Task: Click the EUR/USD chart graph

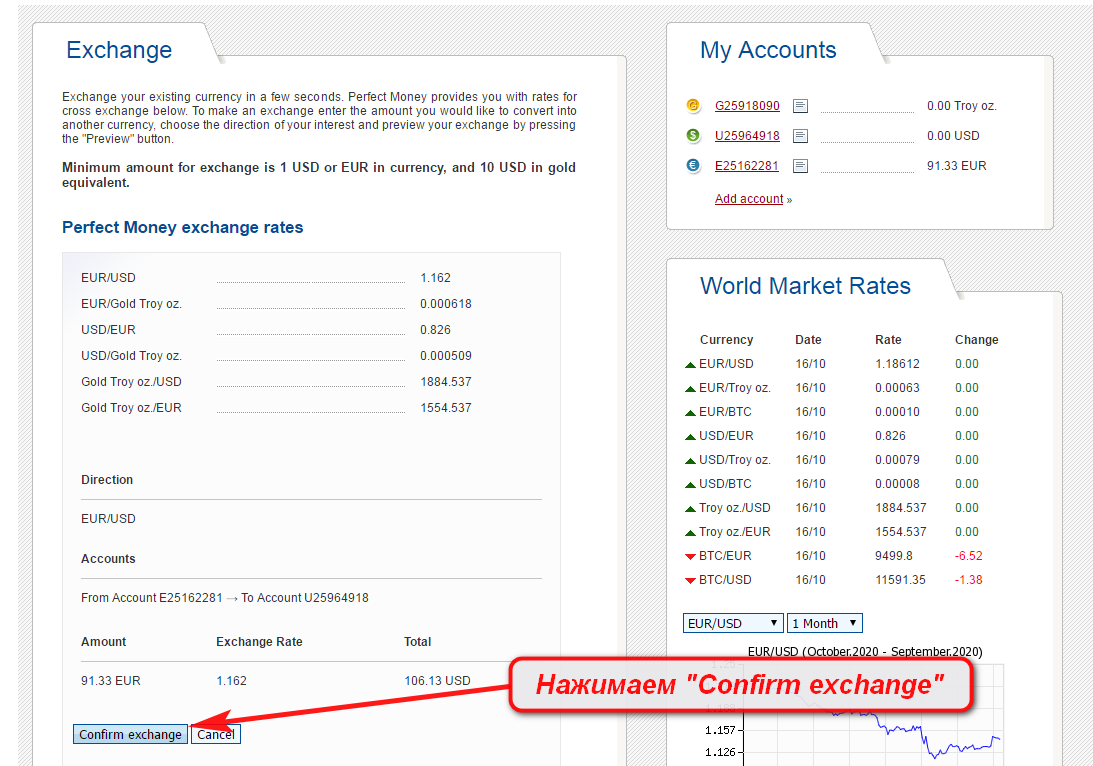Action: click(x=871, y=714)
